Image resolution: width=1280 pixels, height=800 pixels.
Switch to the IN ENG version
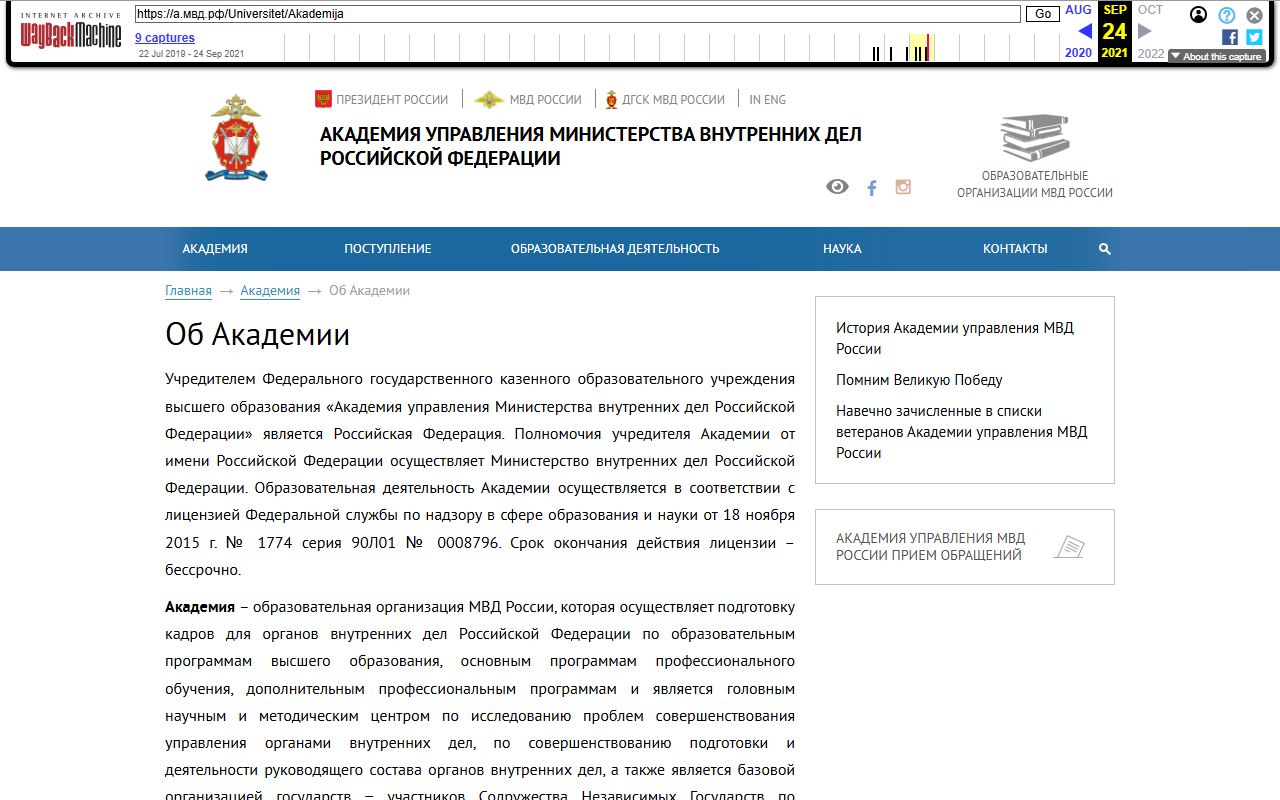pos(768,99)
